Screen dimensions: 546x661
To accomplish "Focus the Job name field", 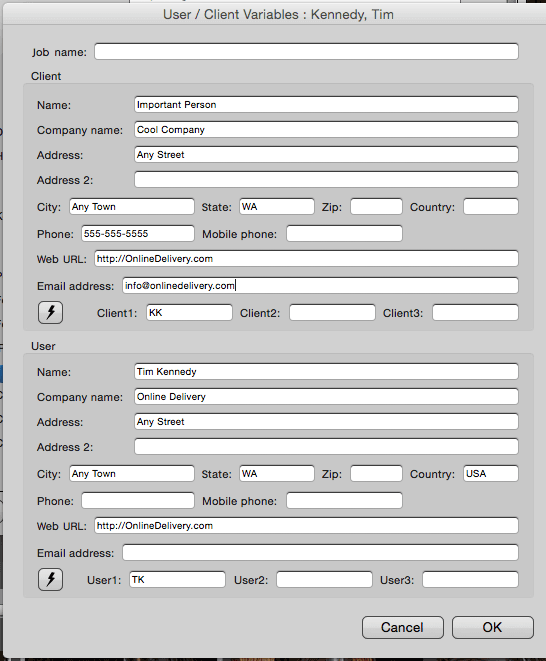I will tap(307, 52).
